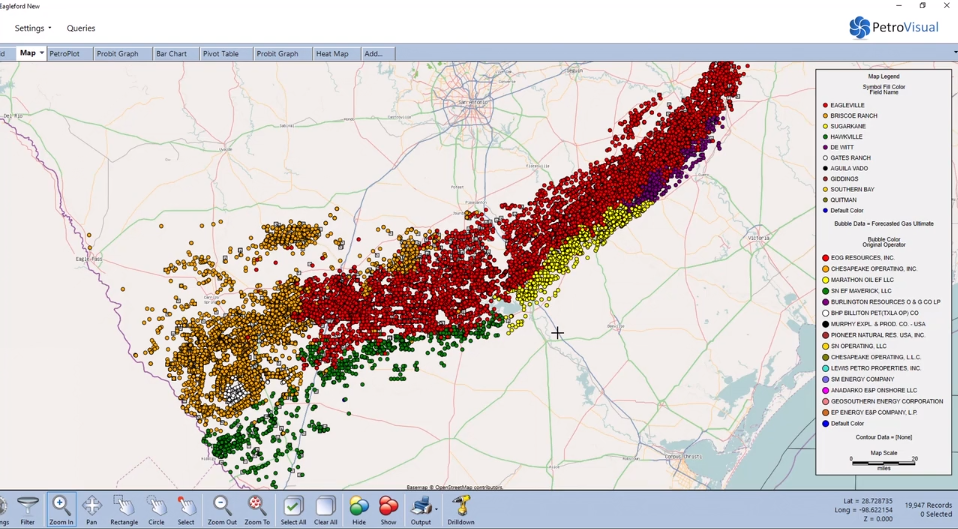Pick the Circle selection tool

[156, 508]
